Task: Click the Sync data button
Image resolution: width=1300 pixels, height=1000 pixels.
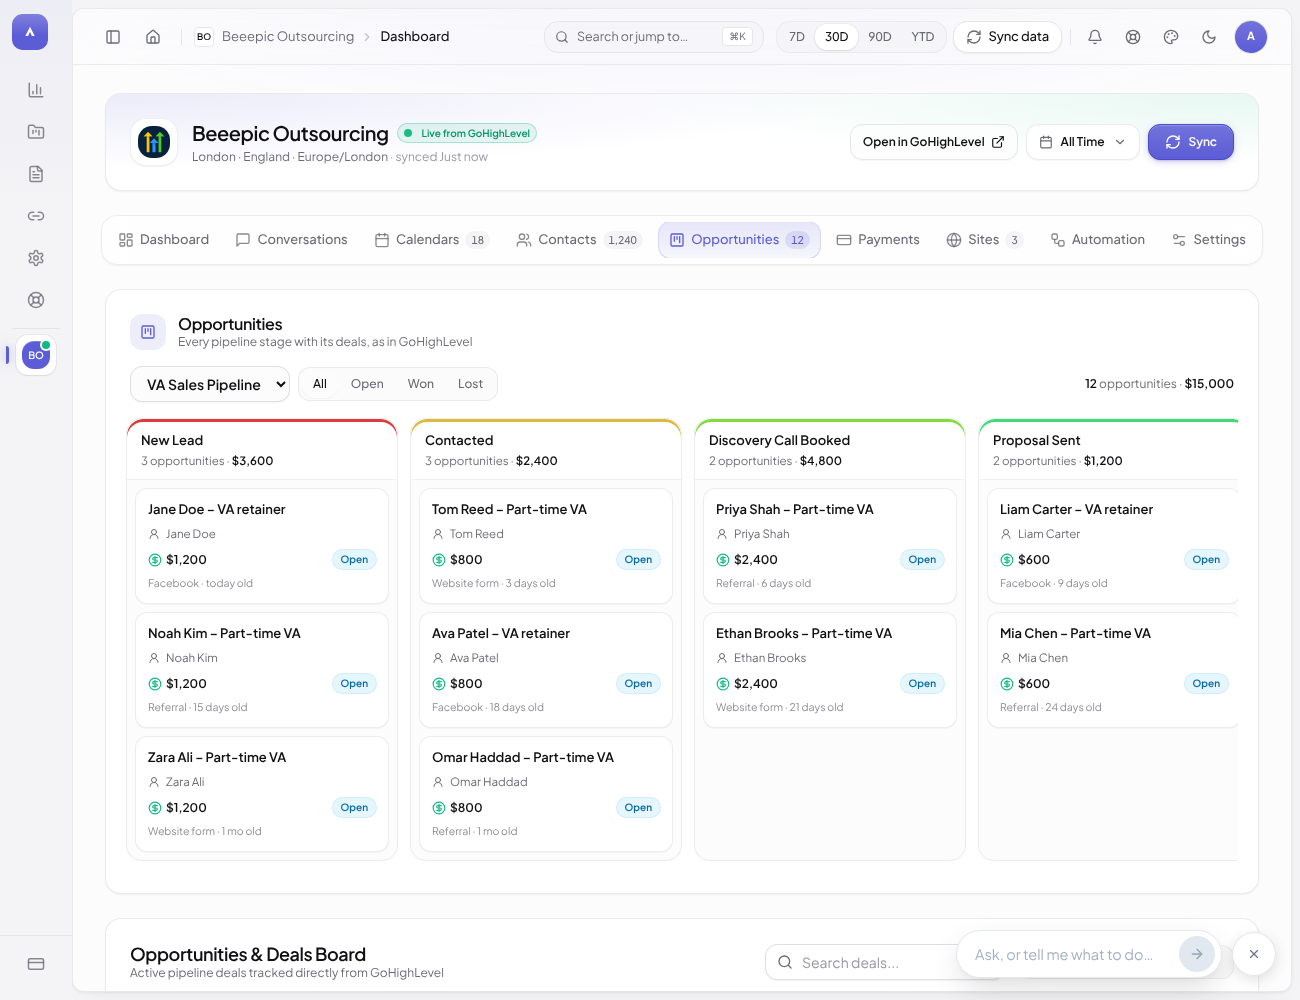Action: point(1007,37)
